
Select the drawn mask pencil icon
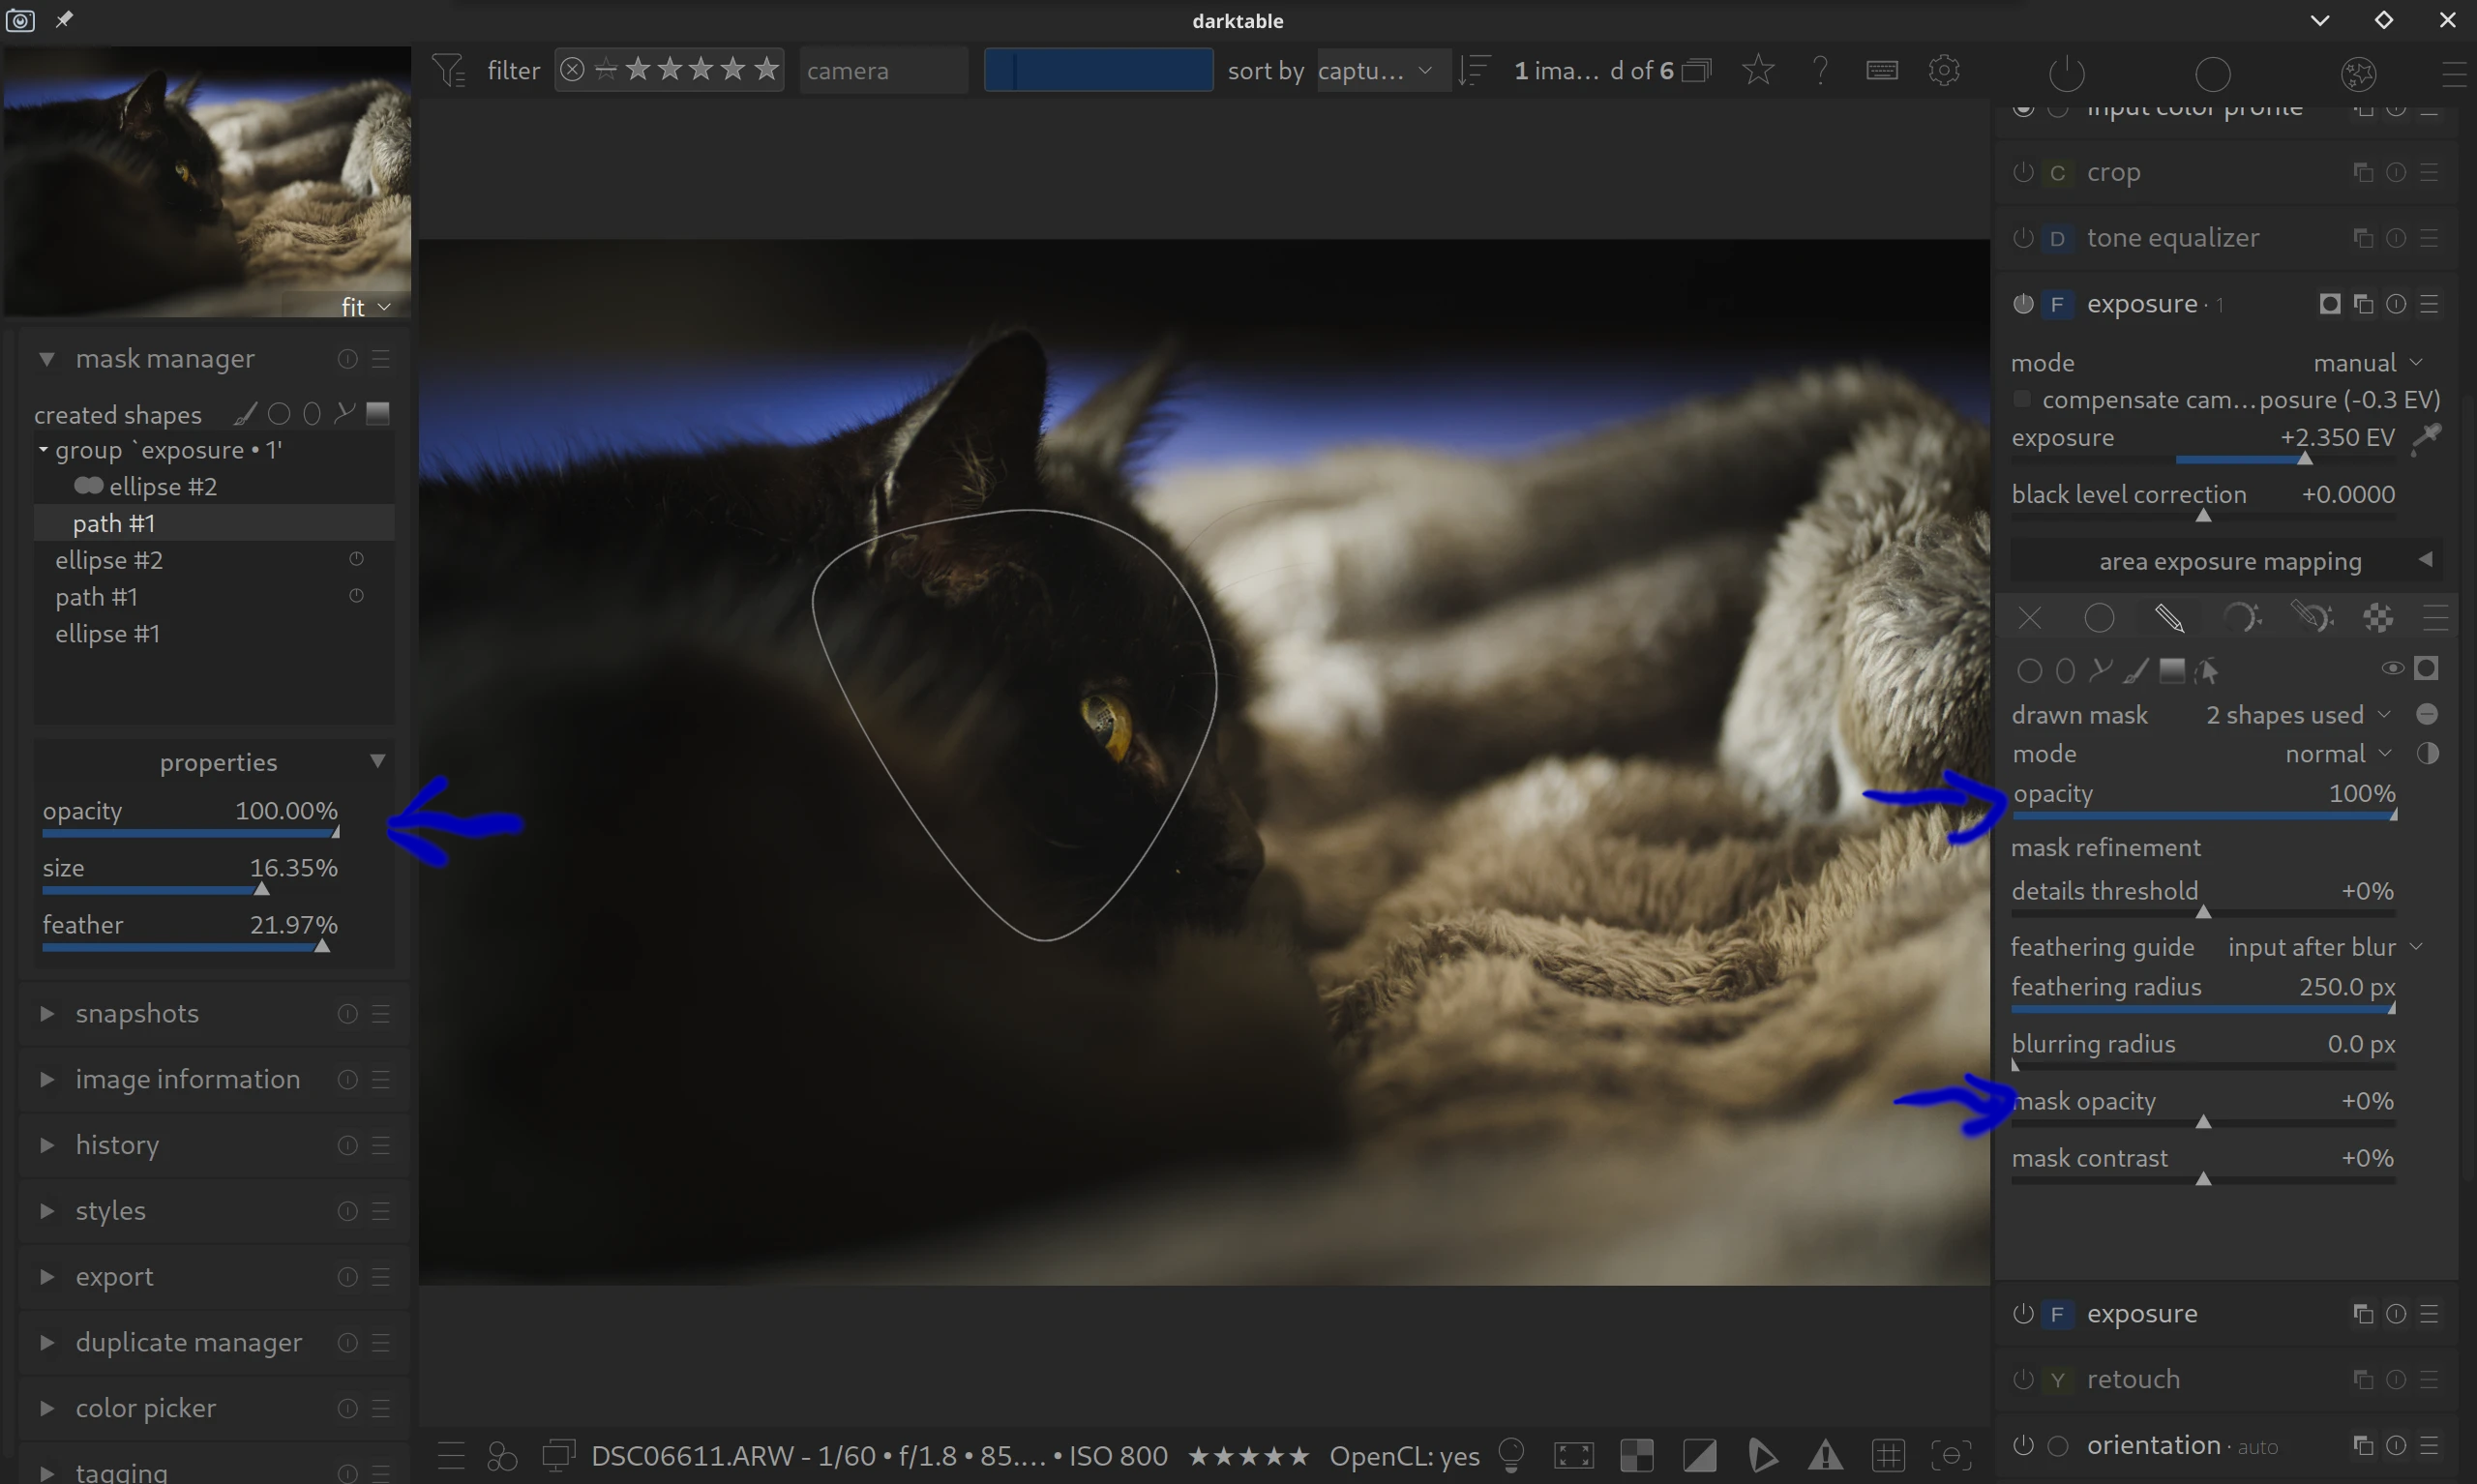(2168, 619)
